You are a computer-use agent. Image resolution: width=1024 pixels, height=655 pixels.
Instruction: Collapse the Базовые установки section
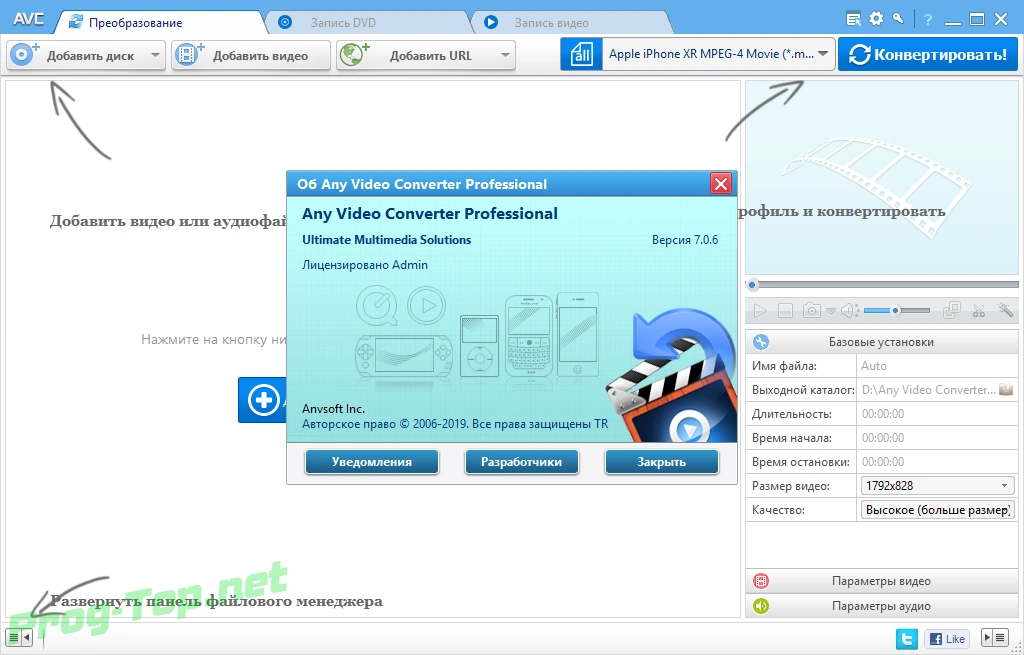882,342
